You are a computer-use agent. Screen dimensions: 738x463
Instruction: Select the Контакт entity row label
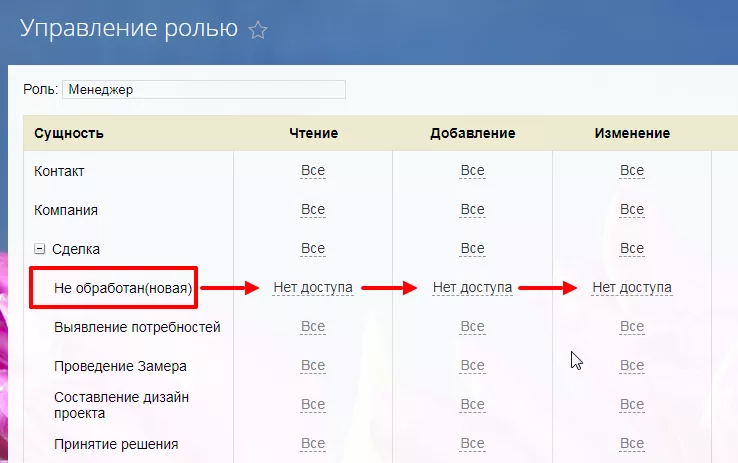click(59, 171)
